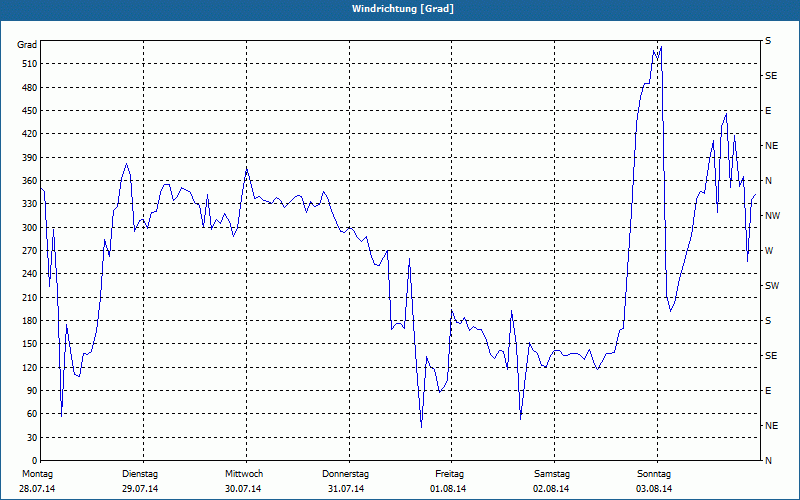The width and height of the screenshot is (800, 500).
Task: Select the '60' degree axis label
Action: coord(32,414)
